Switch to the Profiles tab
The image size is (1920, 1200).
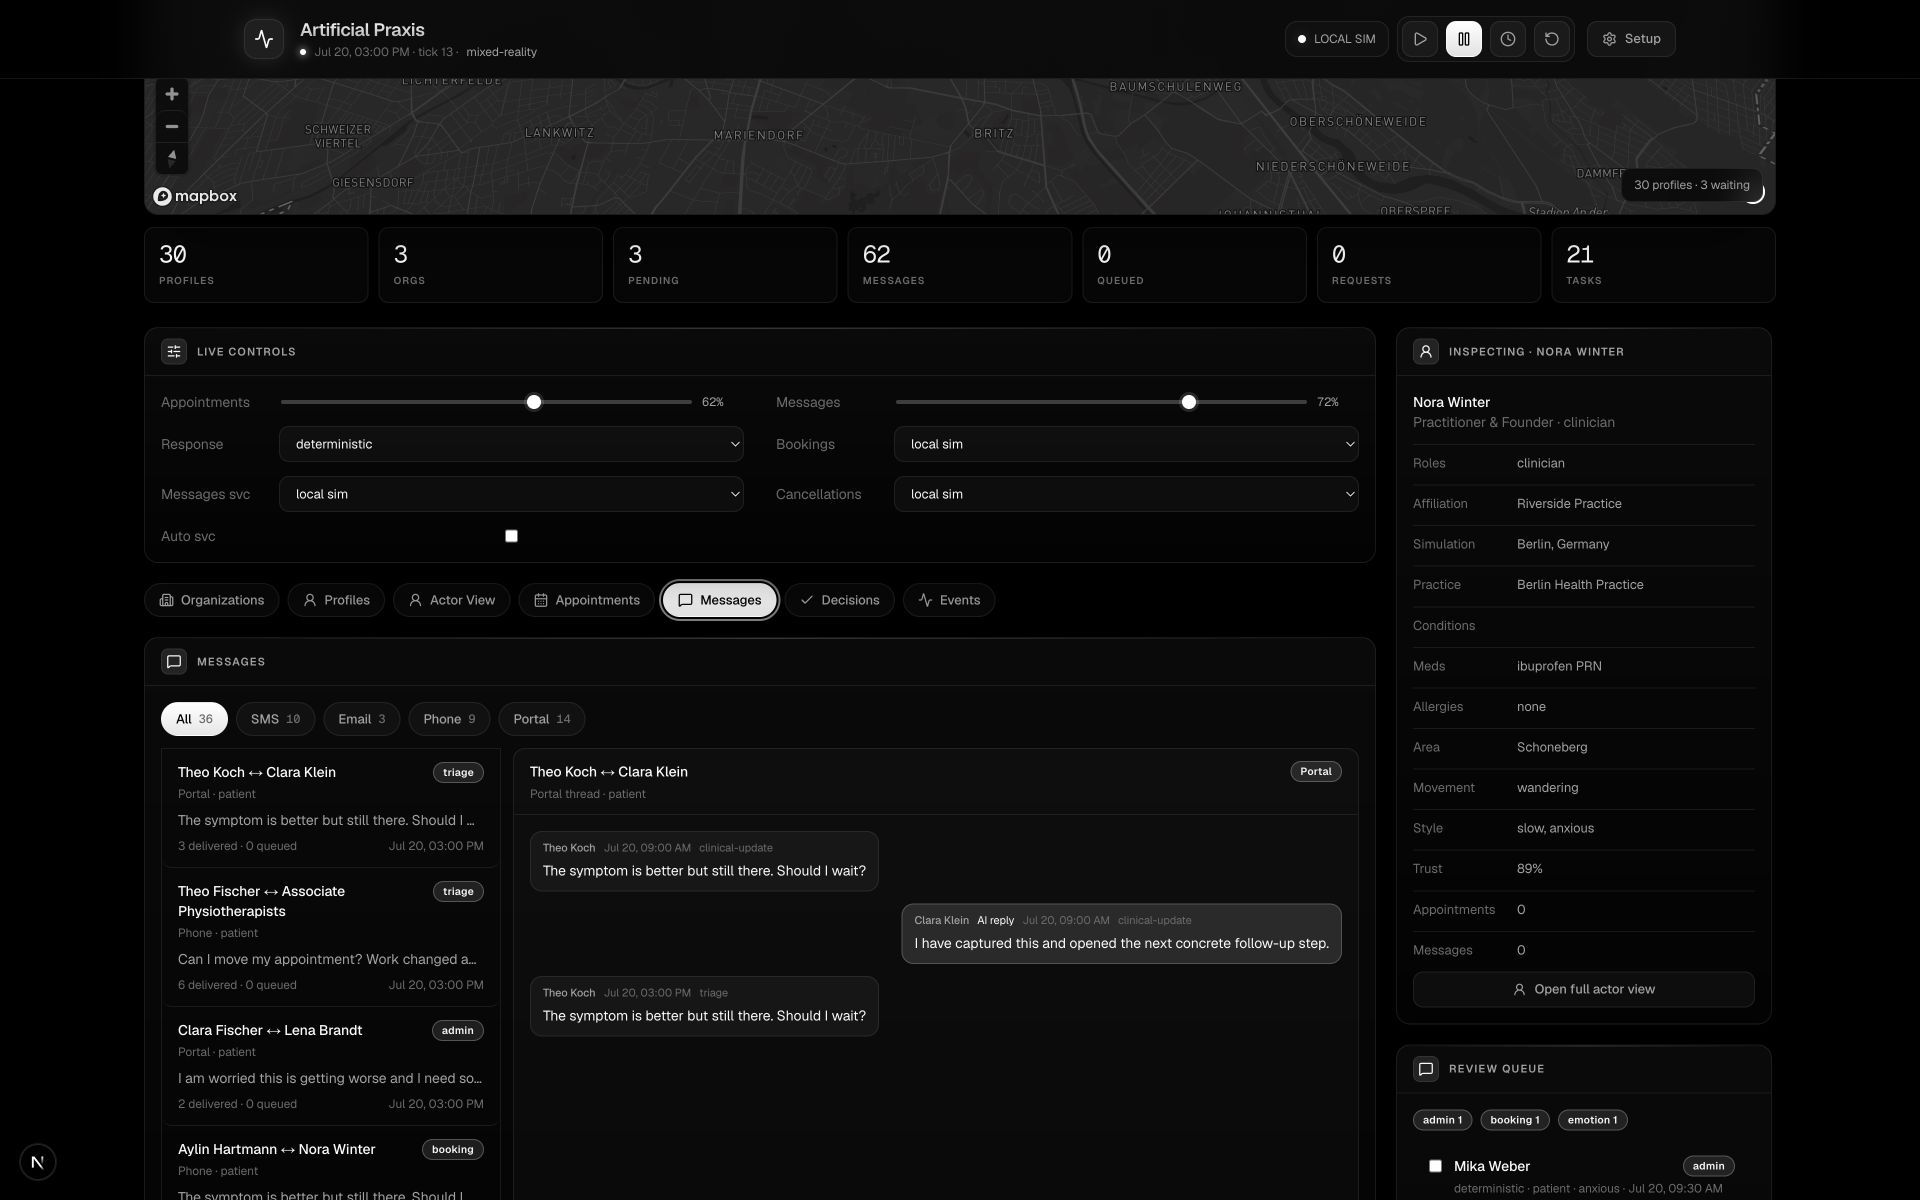pos(336,600)
